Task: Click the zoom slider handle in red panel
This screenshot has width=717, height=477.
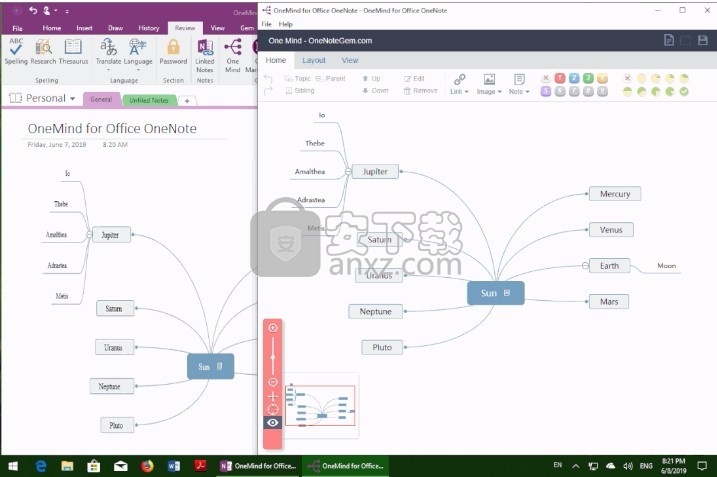Action: [x=273, y=357]
